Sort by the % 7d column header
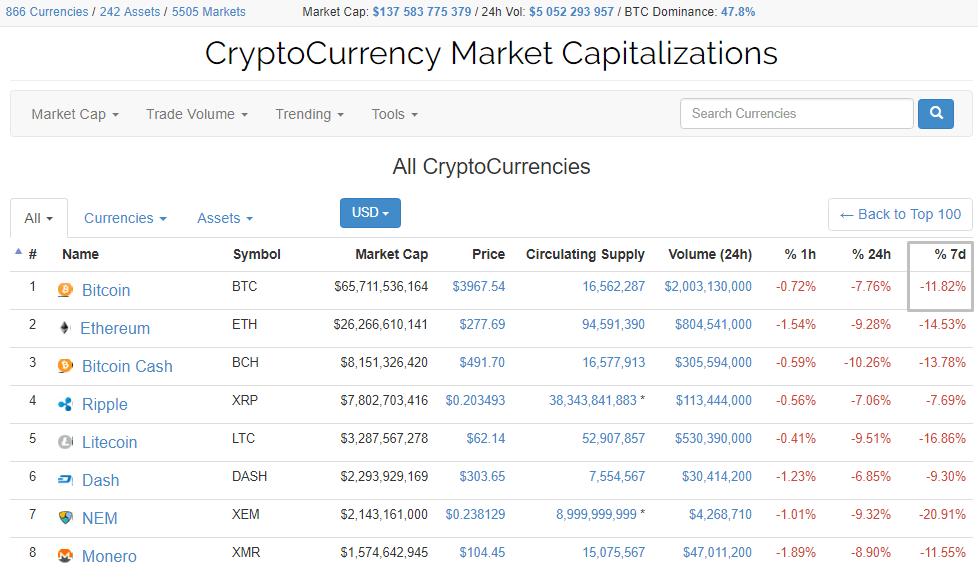Screen dimensions: 978x574 [949, 254]
